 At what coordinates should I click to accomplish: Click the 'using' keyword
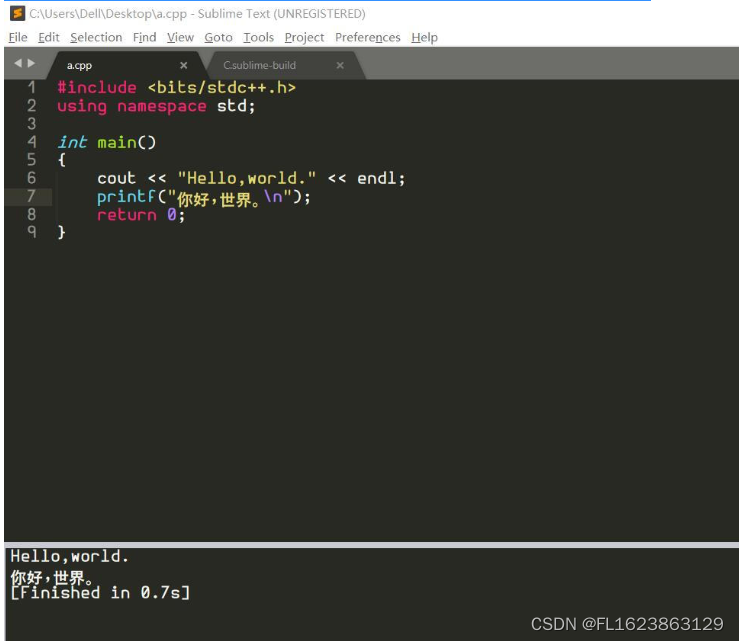point(82,107)
